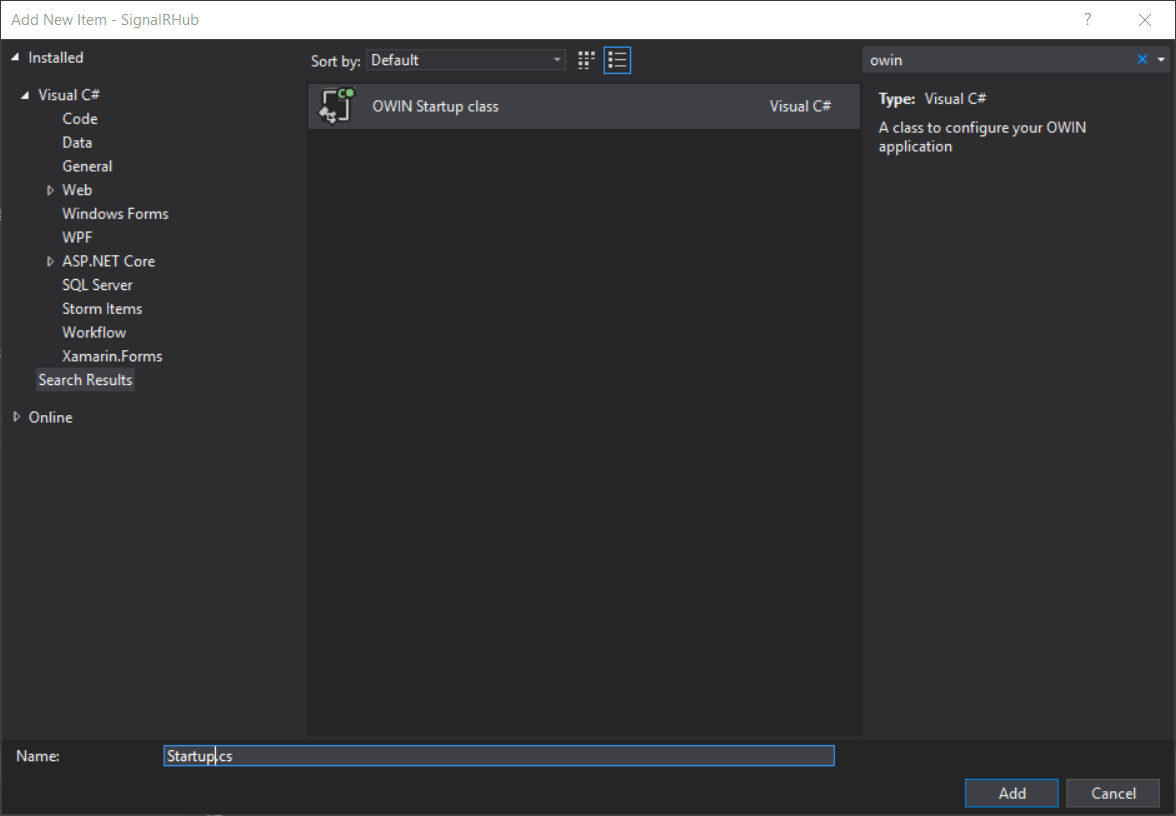Select the Data category
The height and width of the screenshot is (816, 1176).
click(76, 142)
